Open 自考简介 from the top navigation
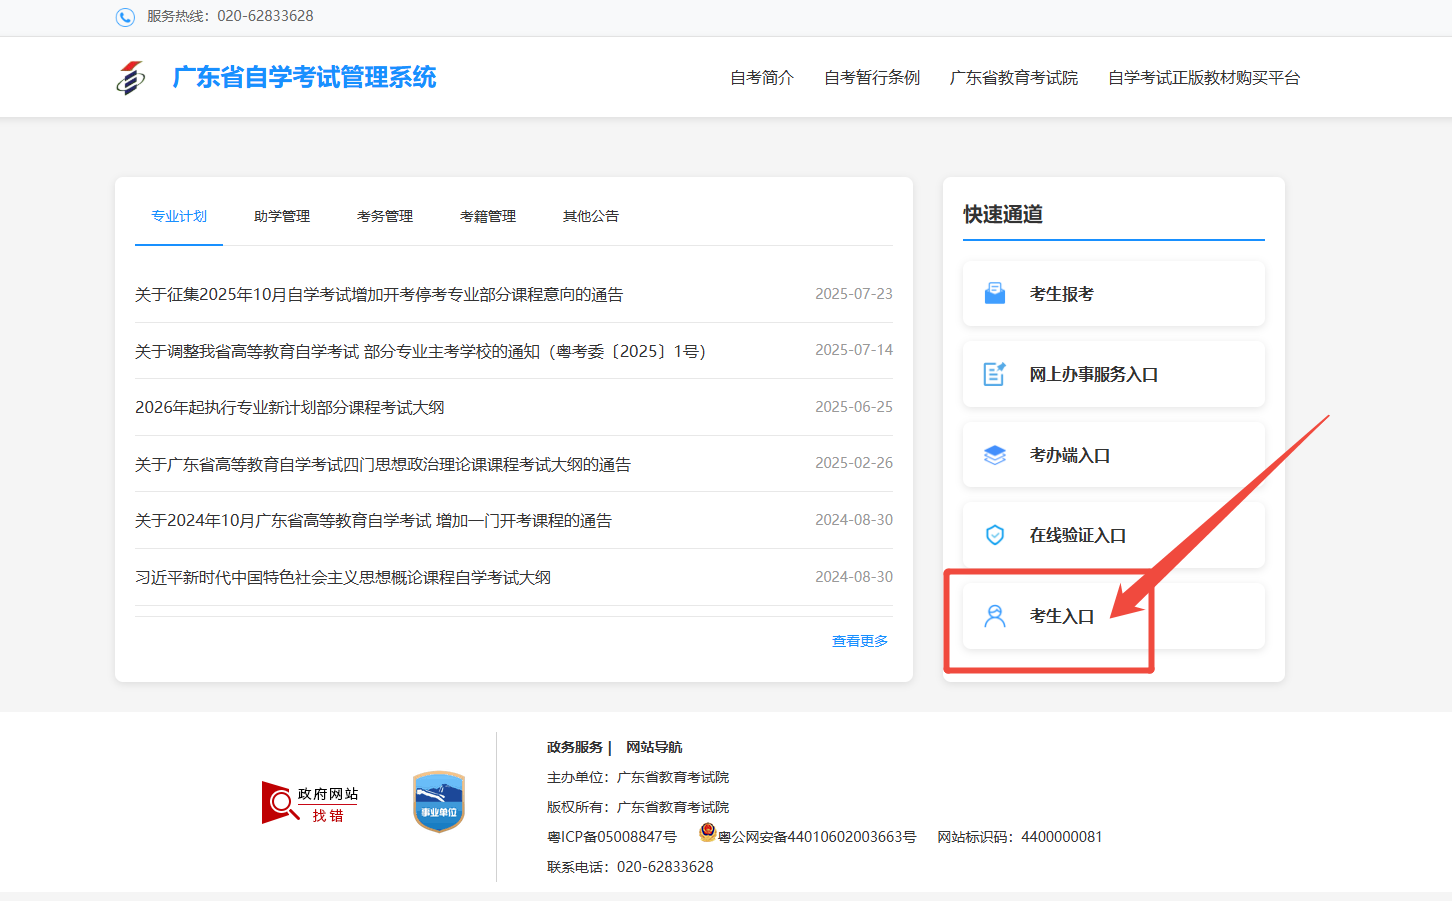Image resolution: width=1452 pixels, height=901 pixels. click(x=761, y=77)
